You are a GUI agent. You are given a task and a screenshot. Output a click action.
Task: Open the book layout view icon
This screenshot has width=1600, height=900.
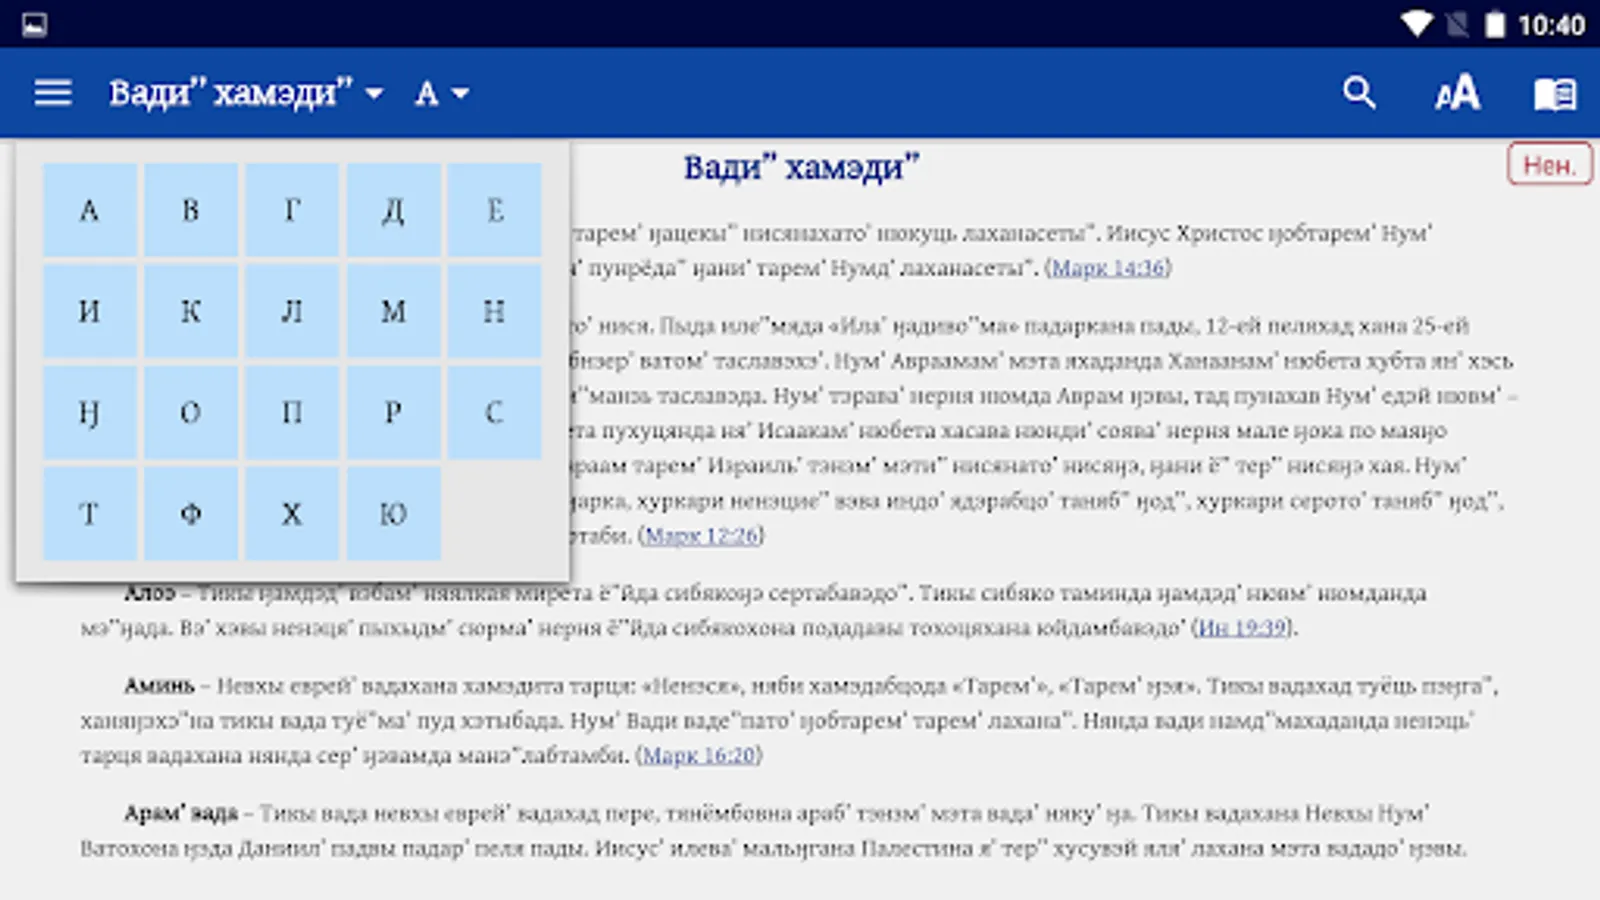[x=1555, y=94]
